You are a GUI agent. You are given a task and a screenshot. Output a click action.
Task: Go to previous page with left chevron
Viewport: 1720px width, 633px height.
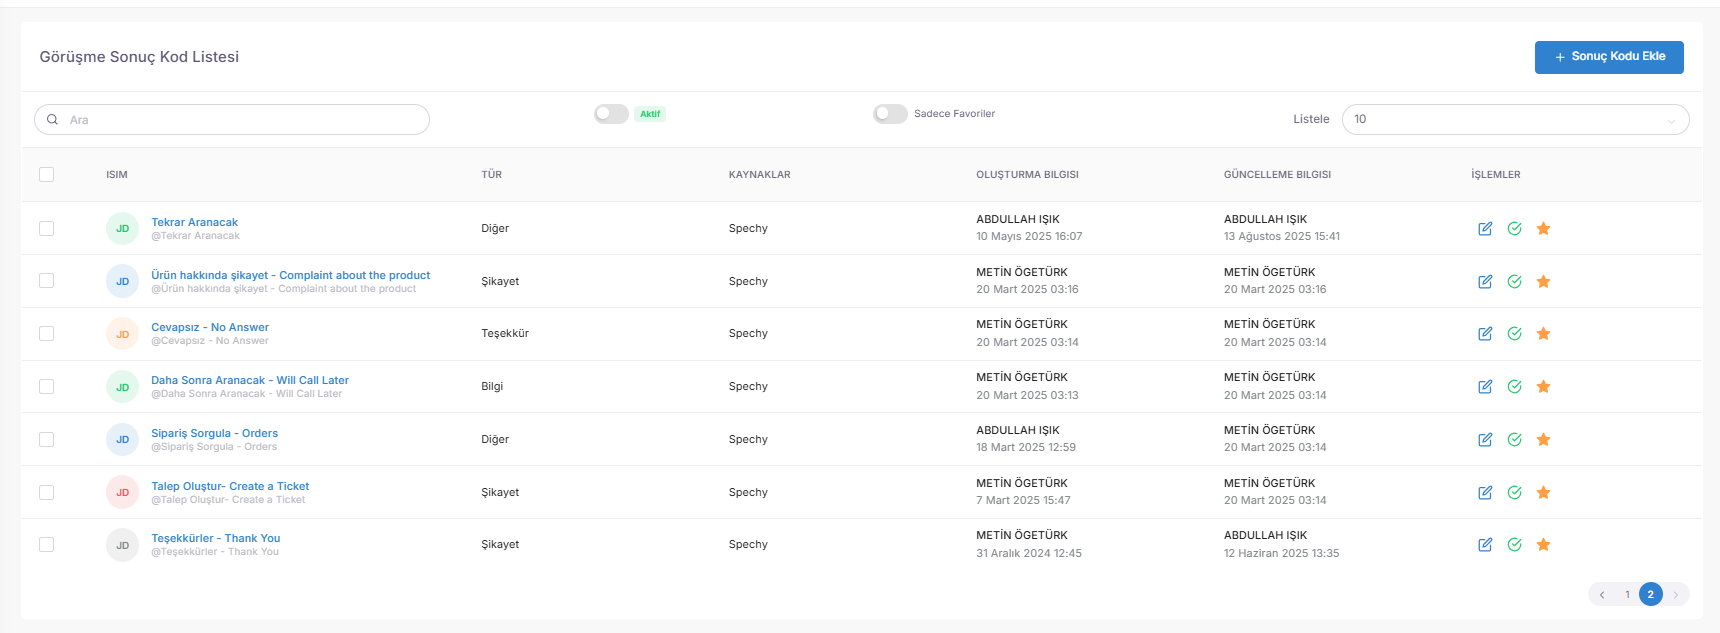(x=1602, y=595)
